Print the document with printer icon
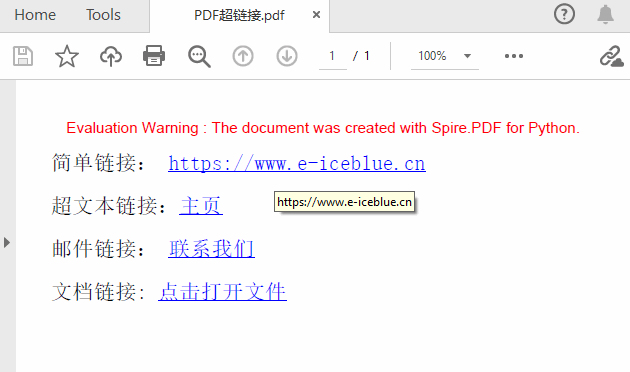Screen dimensions: 630x372 154,55
